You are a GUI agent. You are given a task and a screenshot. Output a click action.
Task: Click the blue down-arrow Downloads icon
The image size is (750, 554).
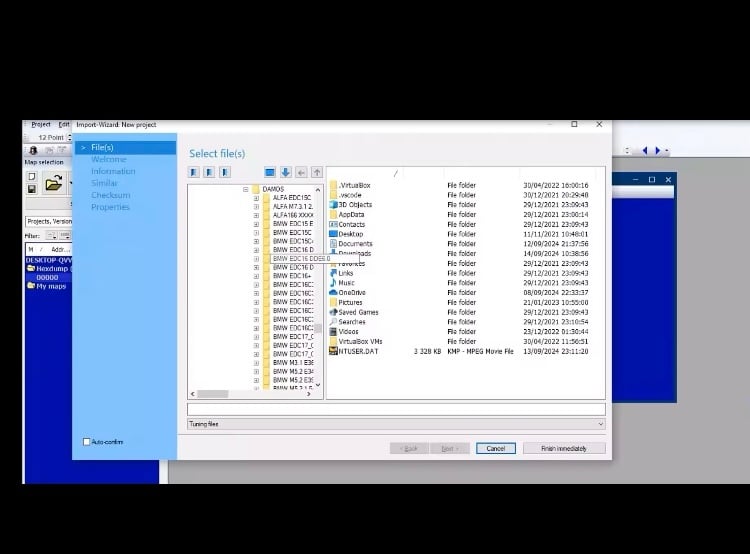(285, 172)
